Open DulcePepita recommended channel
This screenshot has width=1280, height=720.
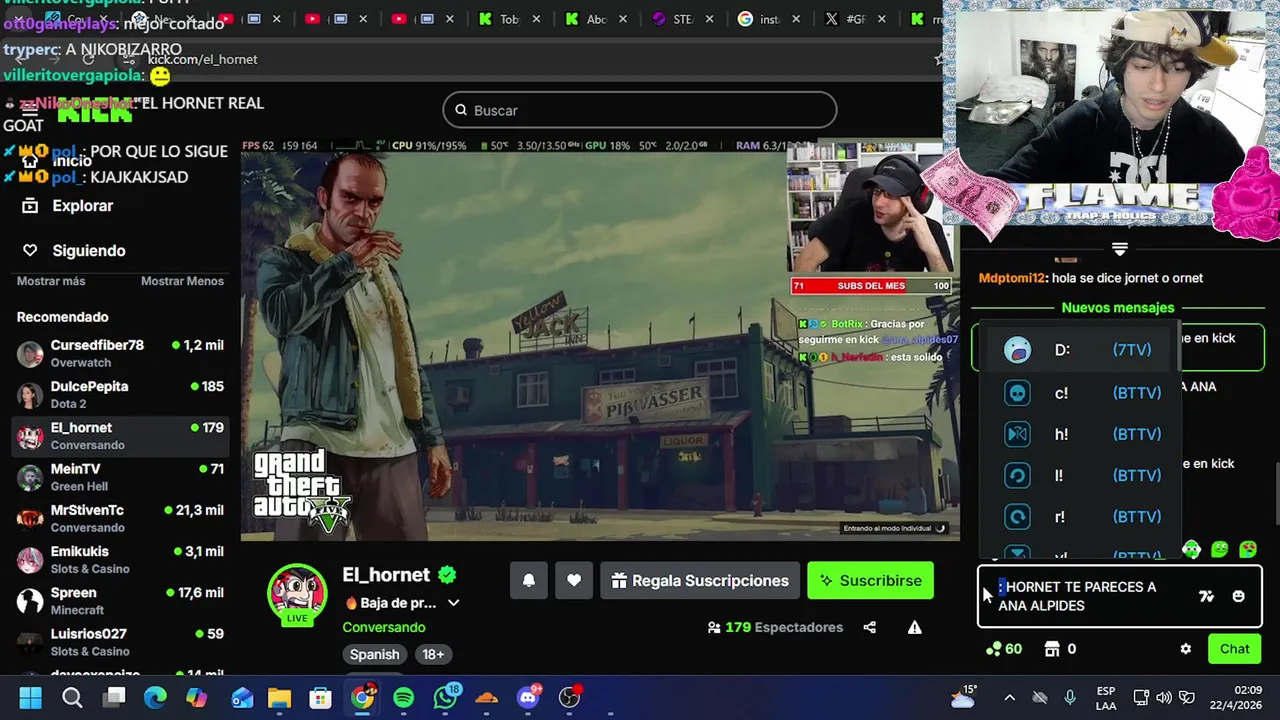coord(120,394)
